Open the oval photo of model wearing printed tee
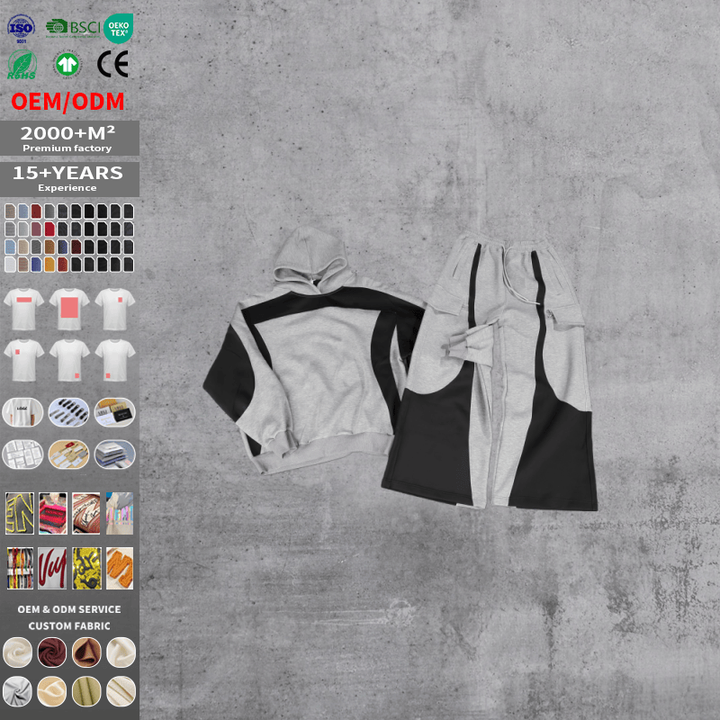 (x=23, y=412)
